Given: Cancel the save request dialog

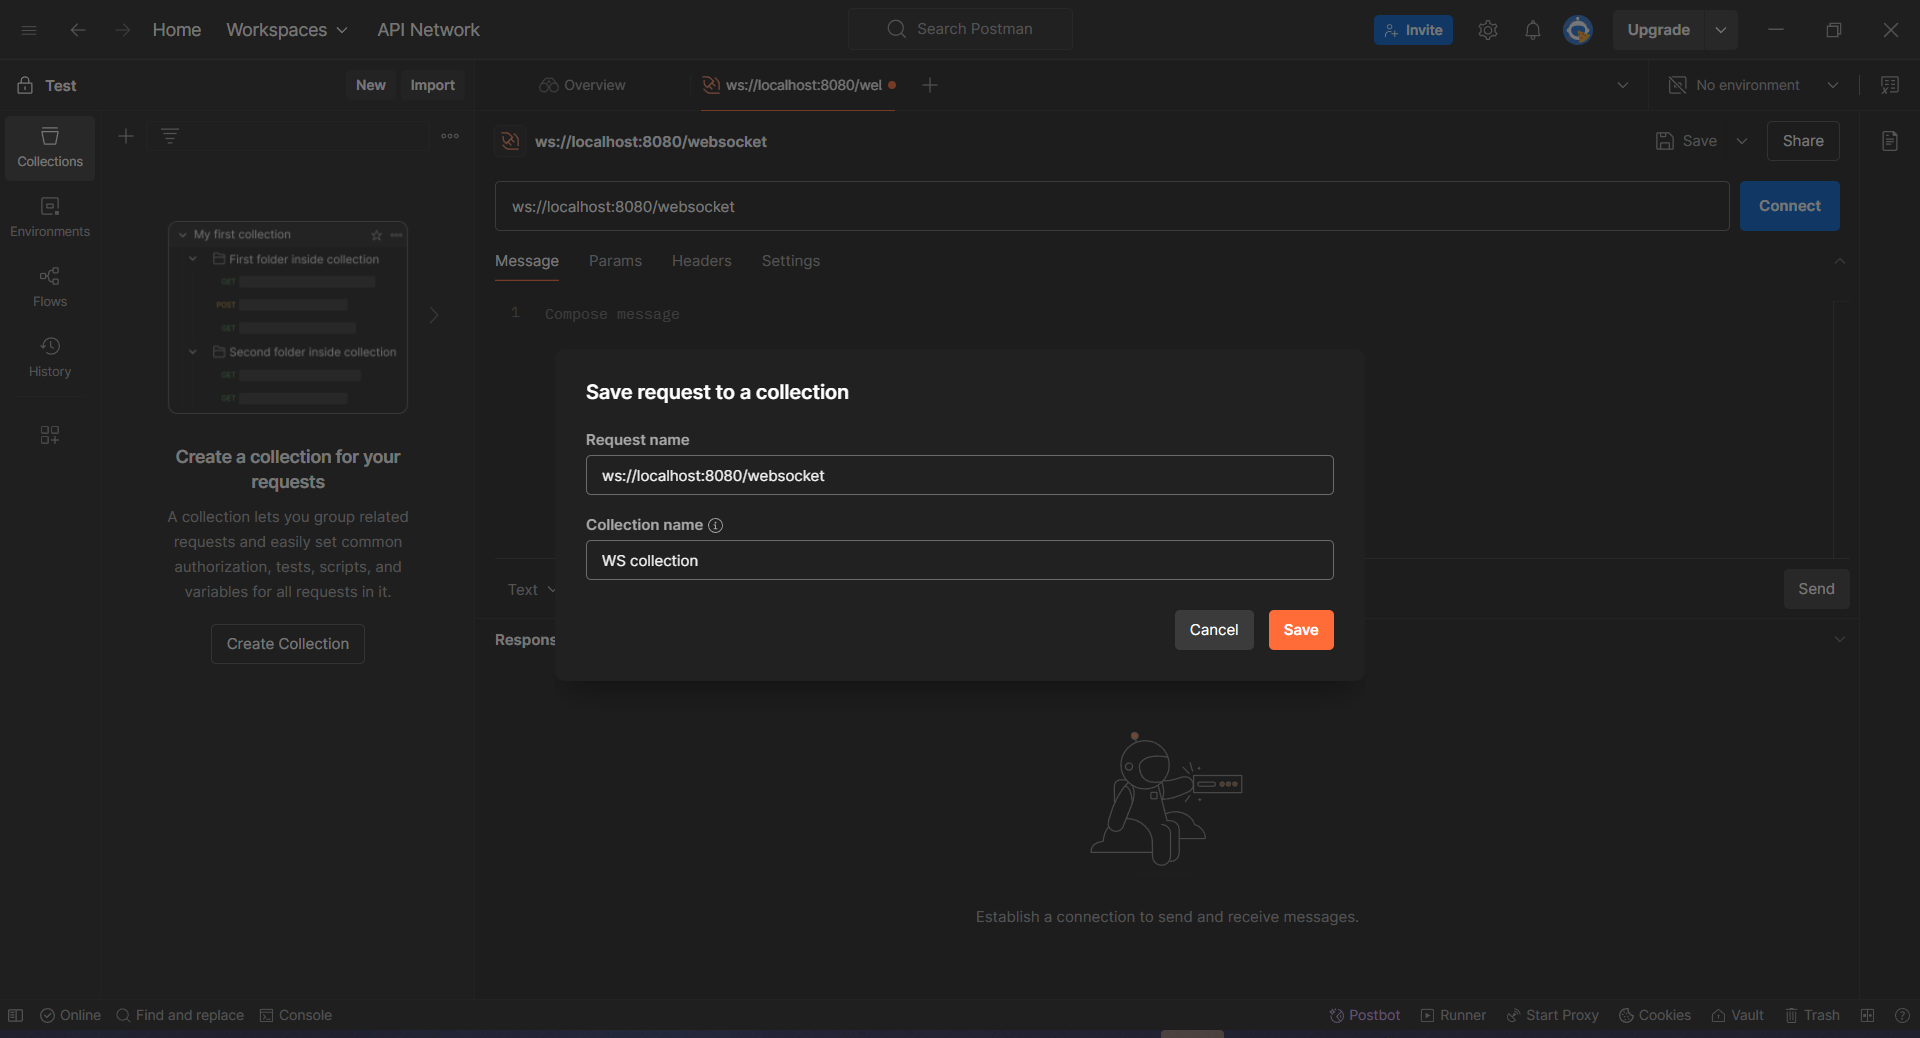Looking at the screenshot, I should click(1214, 630).
